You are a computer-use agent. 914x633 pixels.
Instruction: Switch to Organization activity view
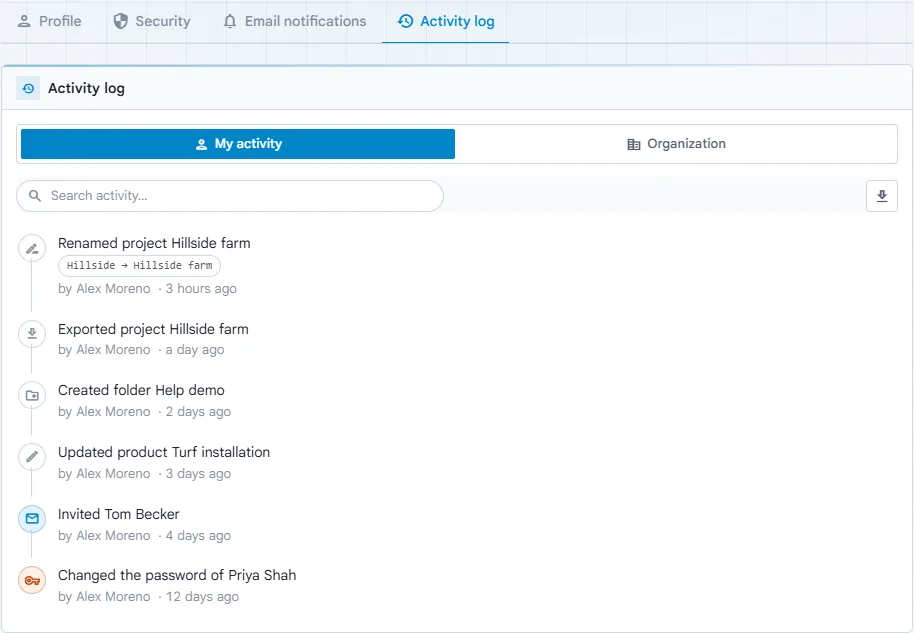[x=676, y=144]
